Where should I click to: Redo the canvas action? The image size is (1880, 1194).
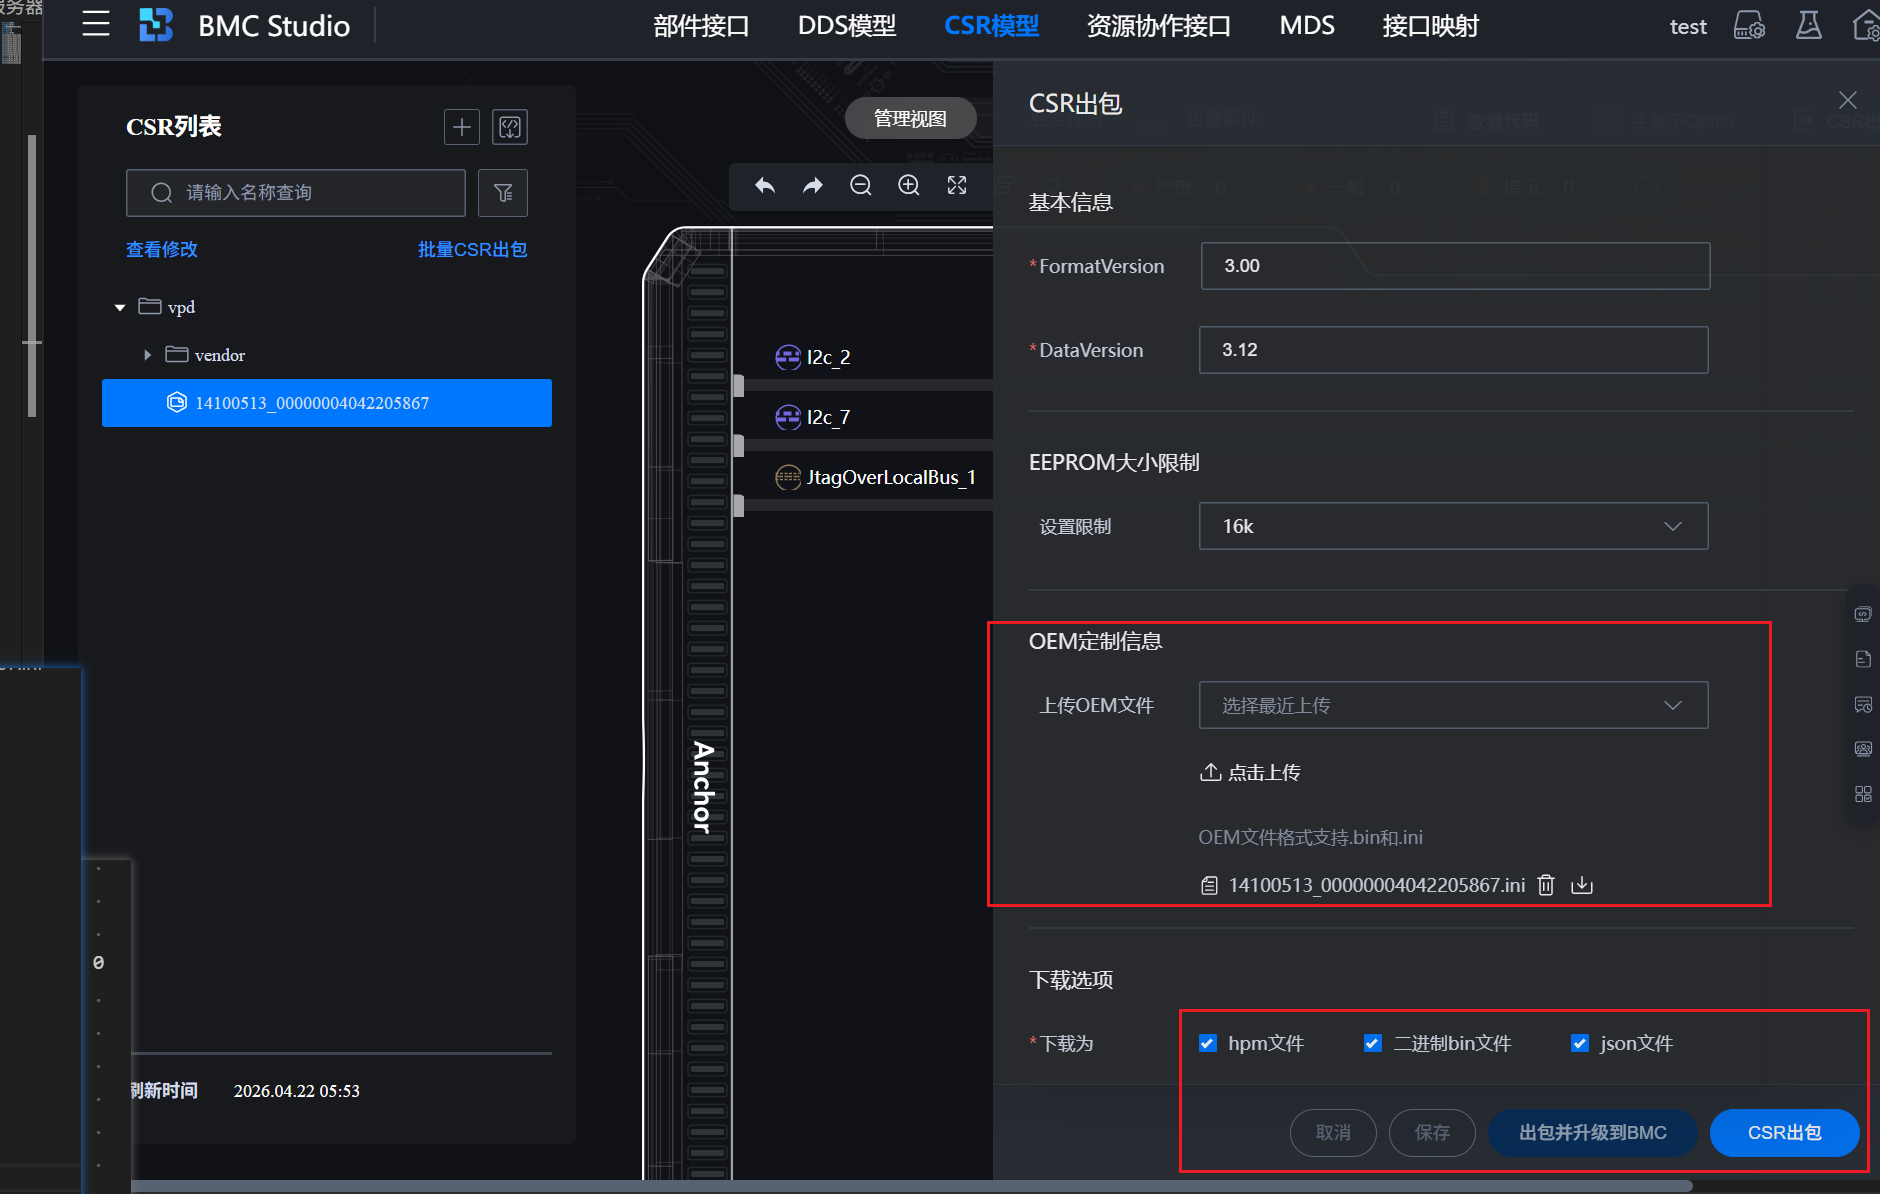(813, 185)
